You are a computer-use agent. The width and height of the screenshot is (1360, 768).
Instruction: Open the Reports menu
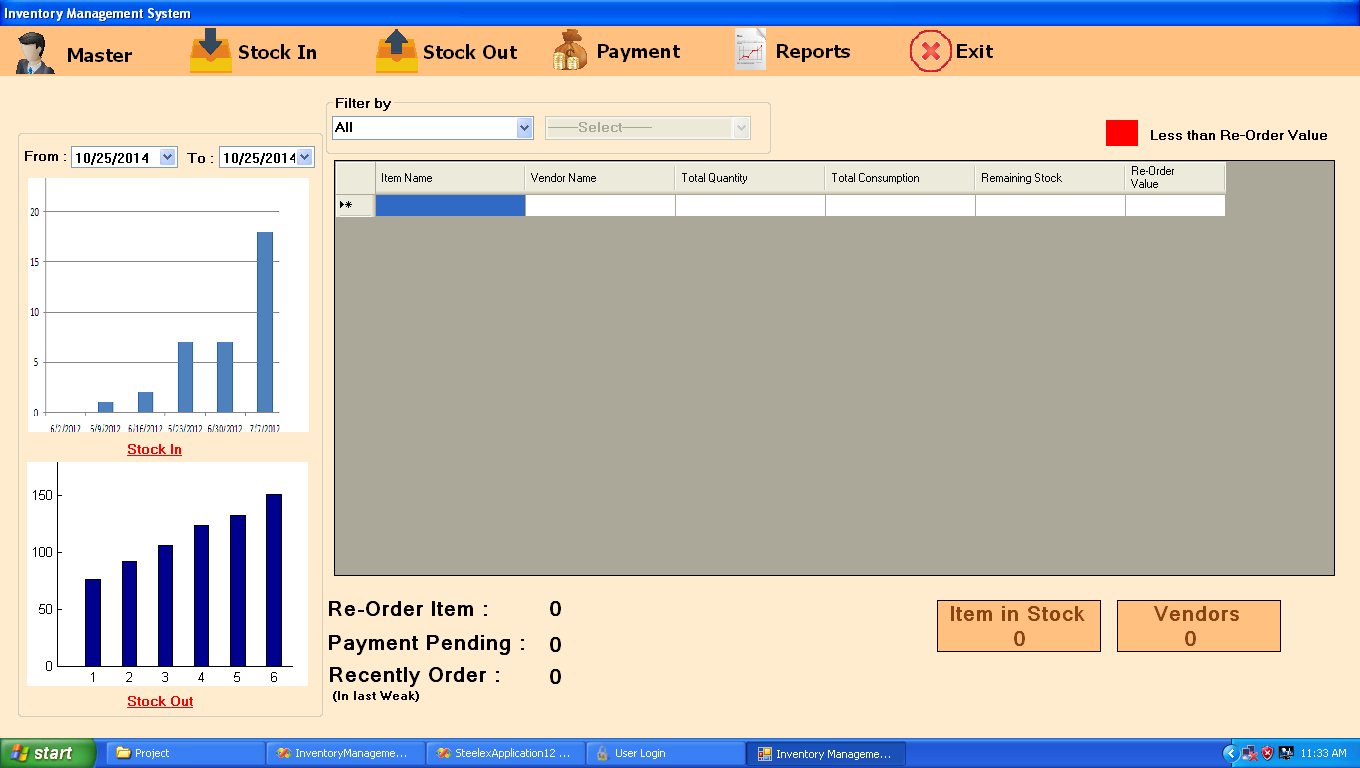pyautogui.click(x=792, y=52)
